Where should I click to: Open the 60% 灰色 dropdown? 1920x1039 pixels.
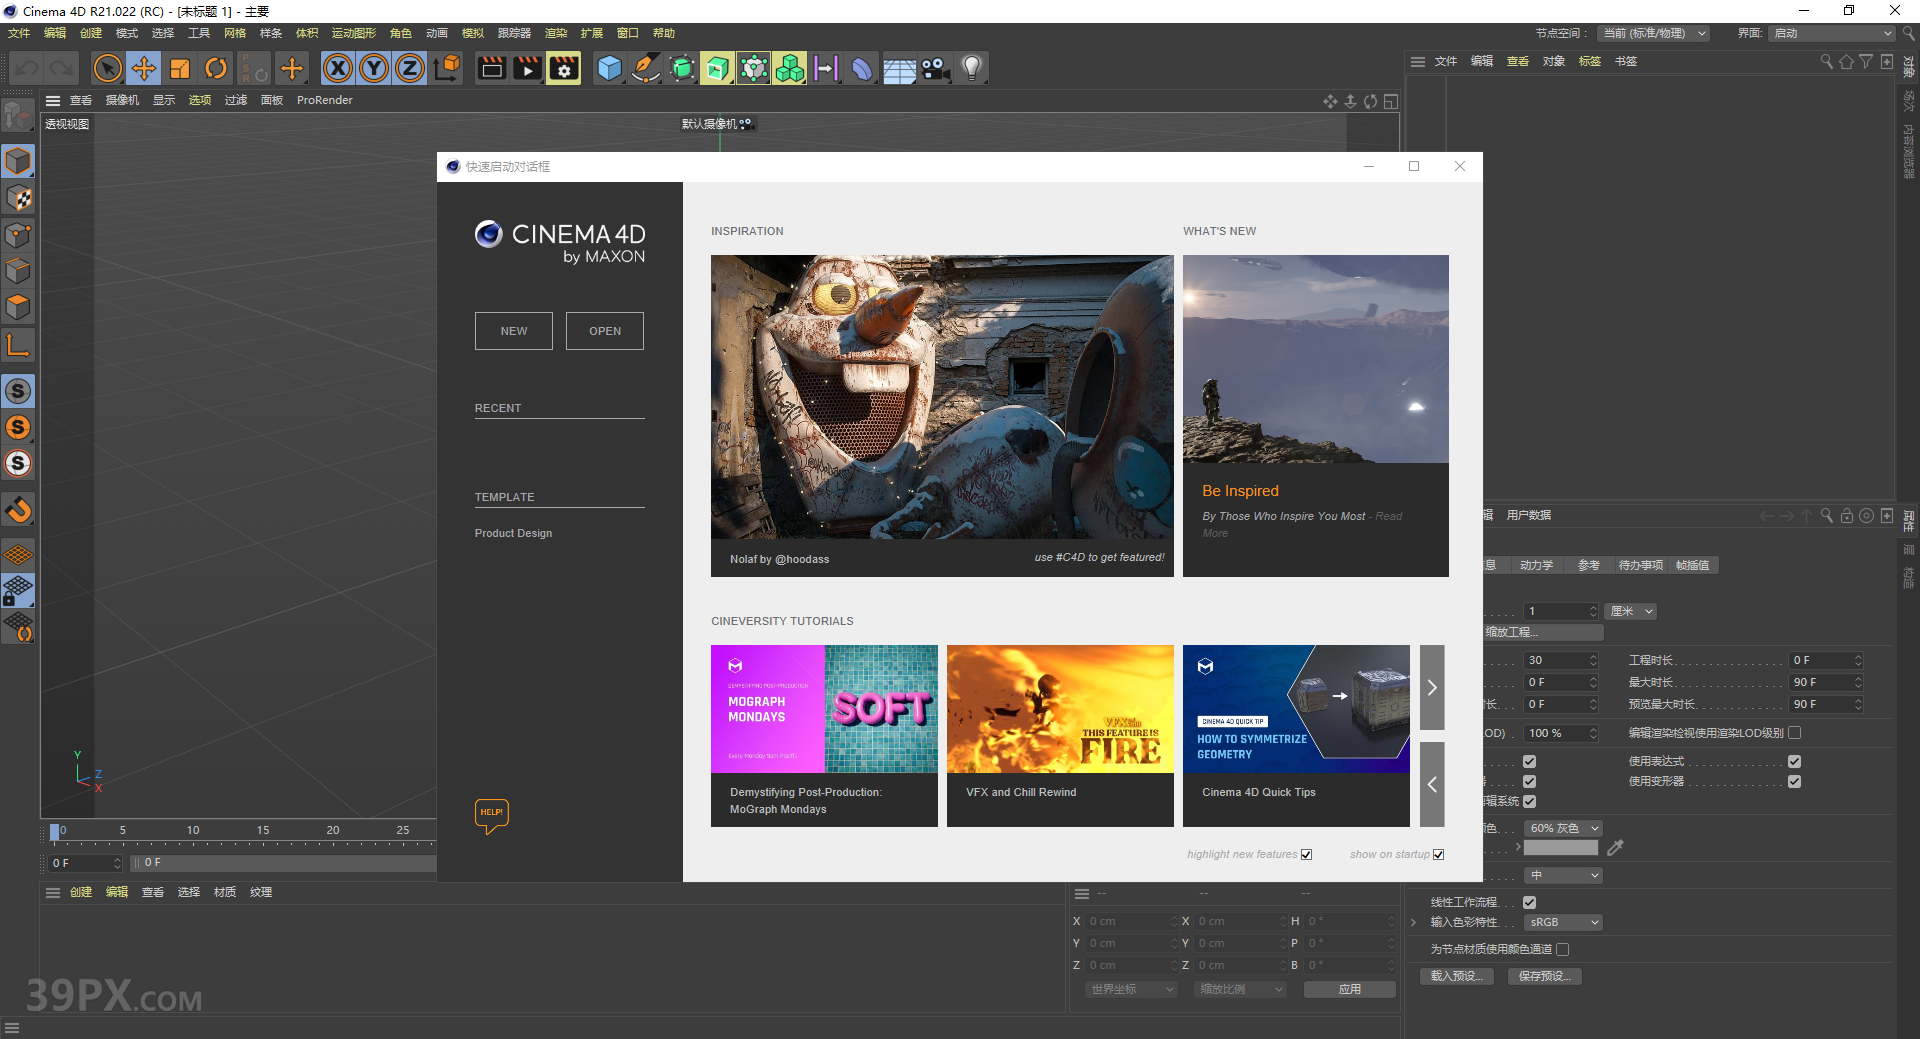point(1563,828)
